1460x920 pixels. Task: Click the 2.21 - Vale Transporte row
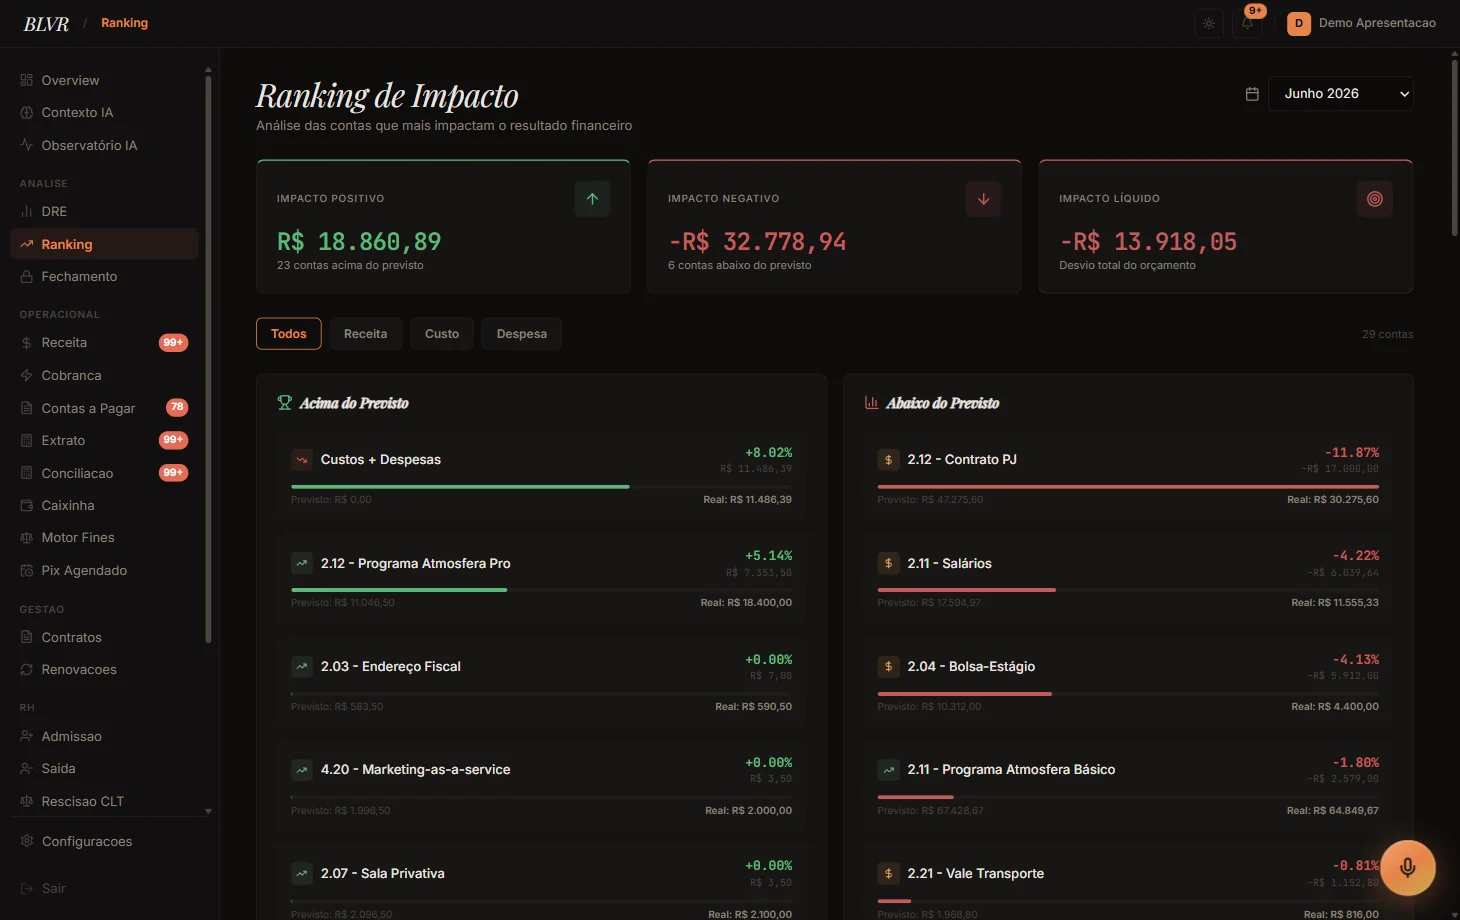[x=1128, y=883]
